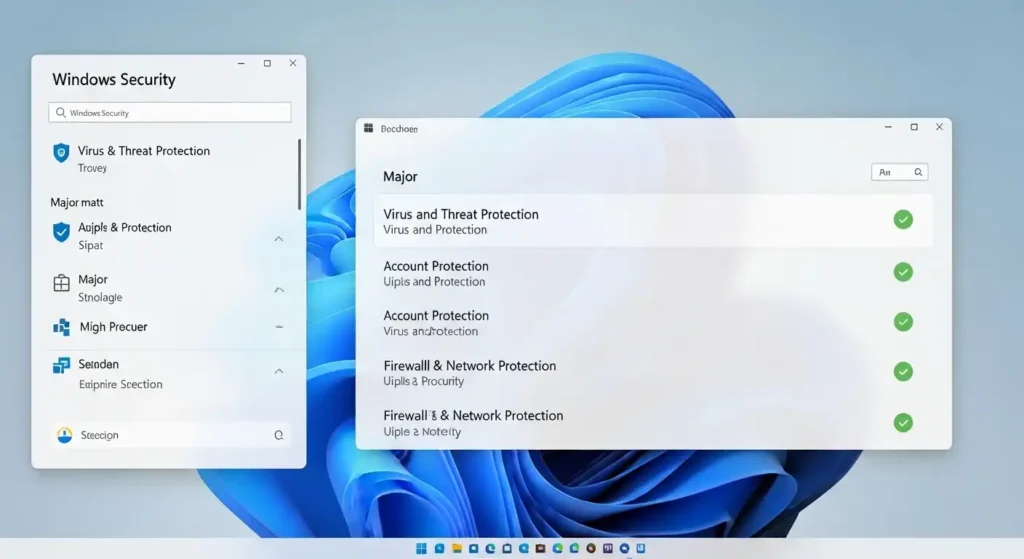Click green check beside Uipls and Protection

(x=903, y=272)
